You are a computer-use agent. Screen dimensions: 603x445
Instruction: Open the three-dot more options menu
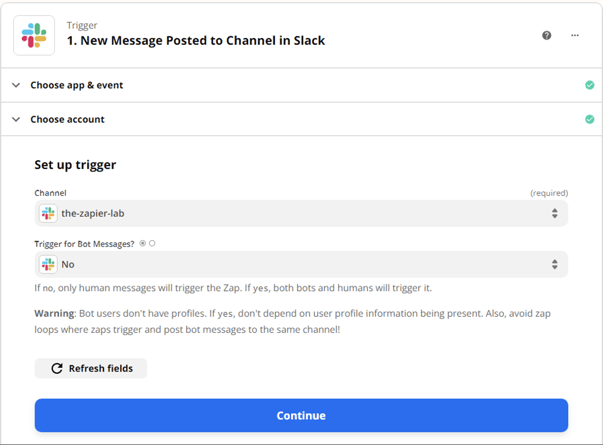(x=575, y=35)
